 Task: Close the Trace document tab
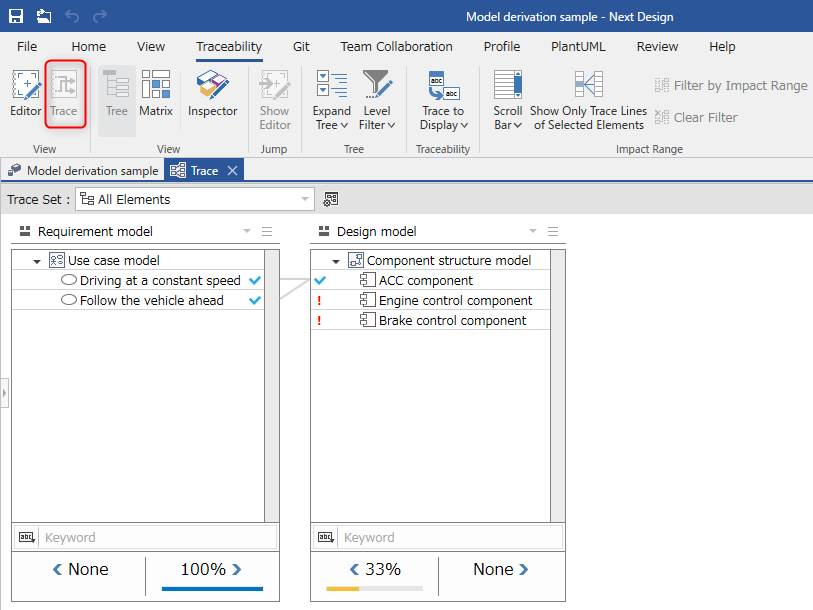click(233, 171)
